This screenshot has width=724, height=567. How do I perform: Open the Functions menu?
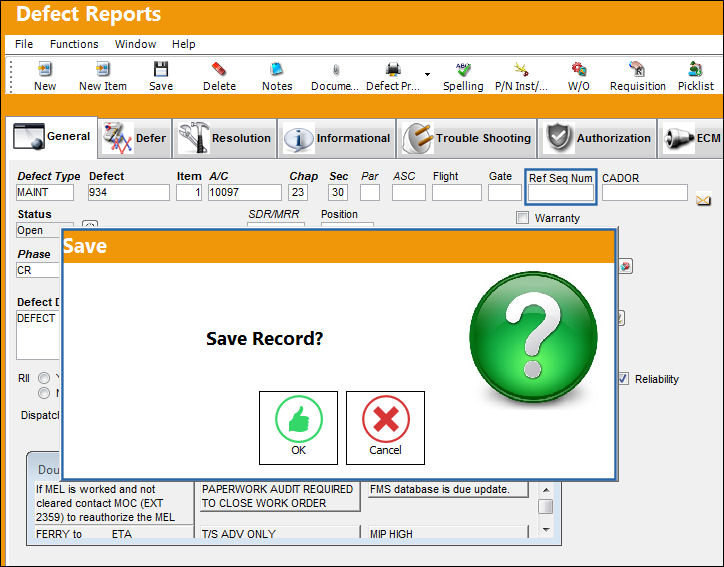coord(74,44)
